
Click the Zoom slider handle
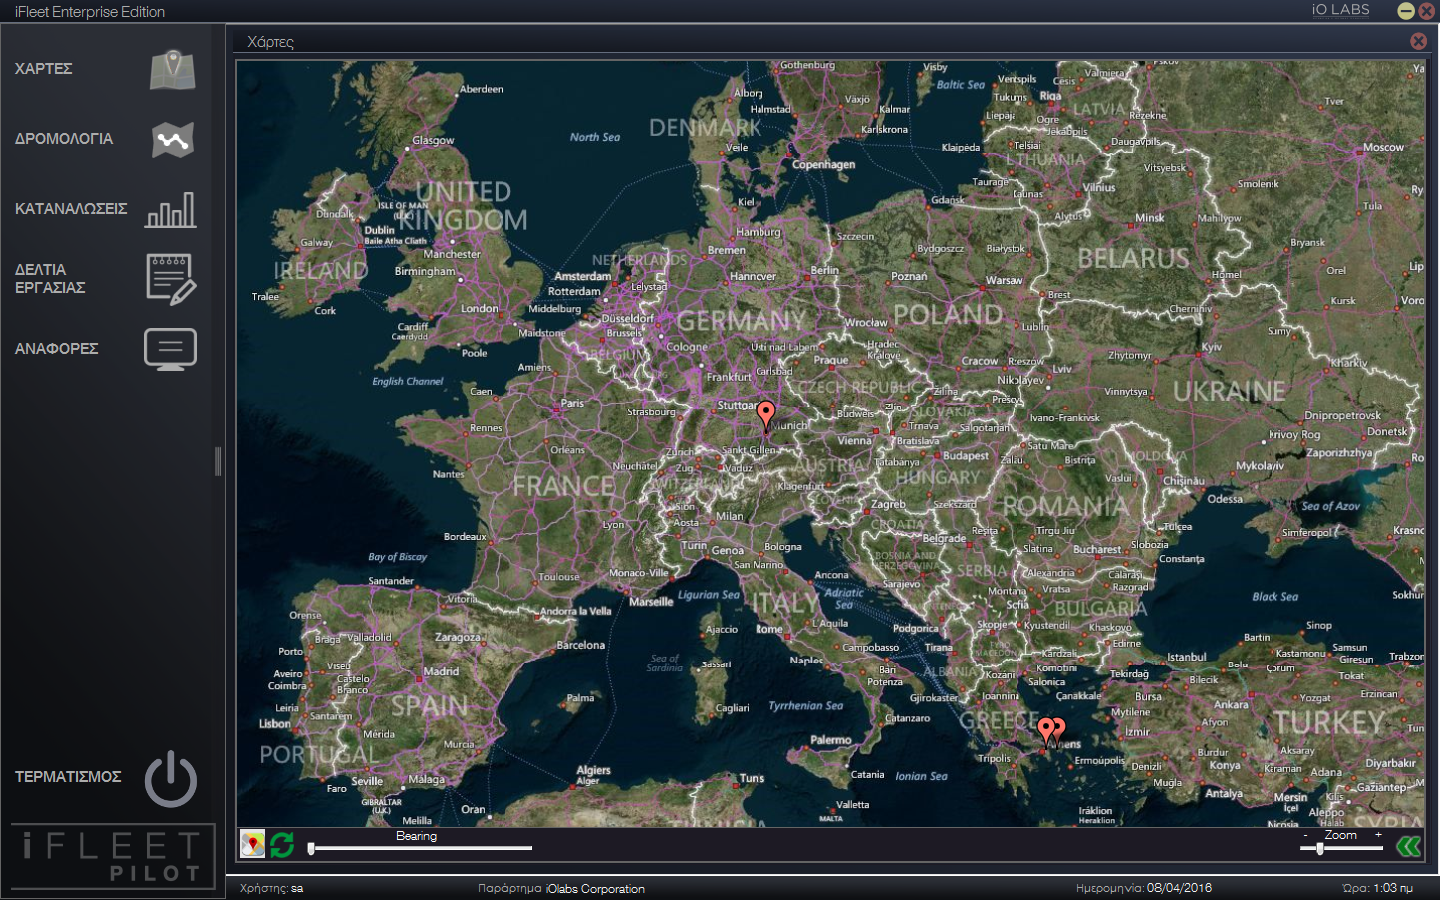pos(1320,848)
